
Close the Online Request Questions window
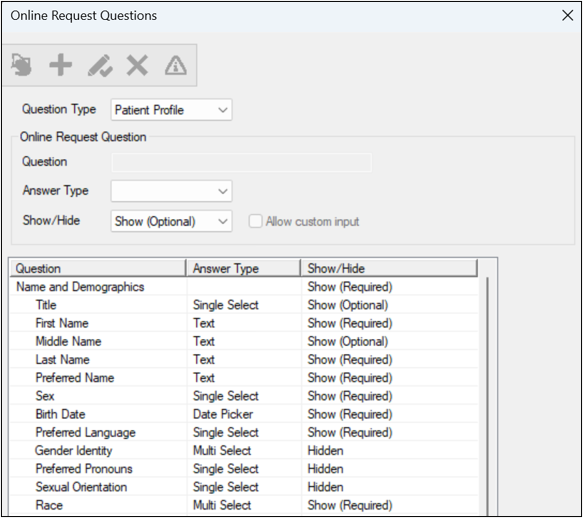pos(567,16)
